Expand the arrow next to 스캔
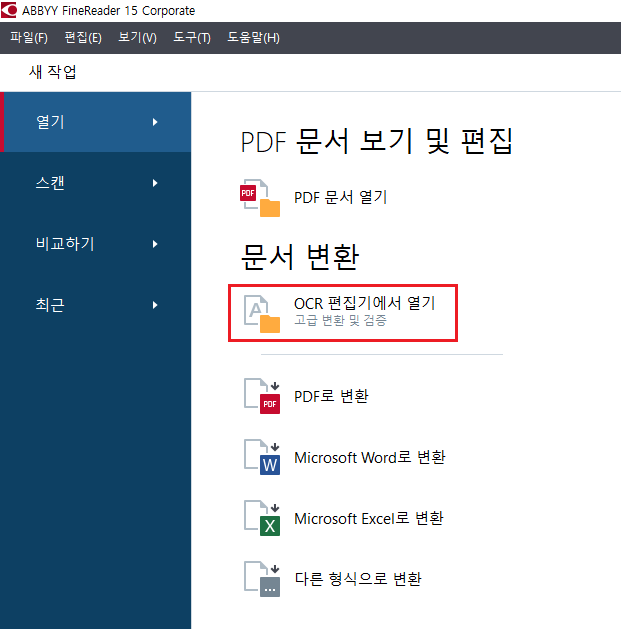621x629 pixels. tap(155, 183)
